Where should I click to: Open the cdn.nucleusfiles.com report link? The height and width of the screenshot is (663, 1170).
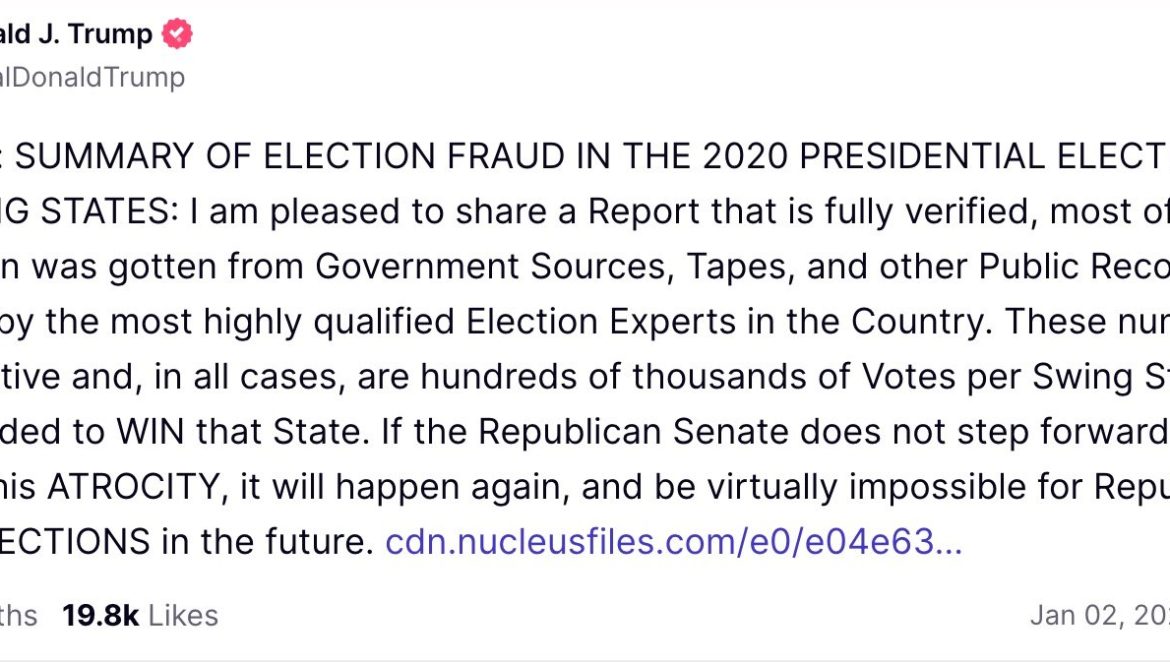pyautogui.click(x=674, y=542)
